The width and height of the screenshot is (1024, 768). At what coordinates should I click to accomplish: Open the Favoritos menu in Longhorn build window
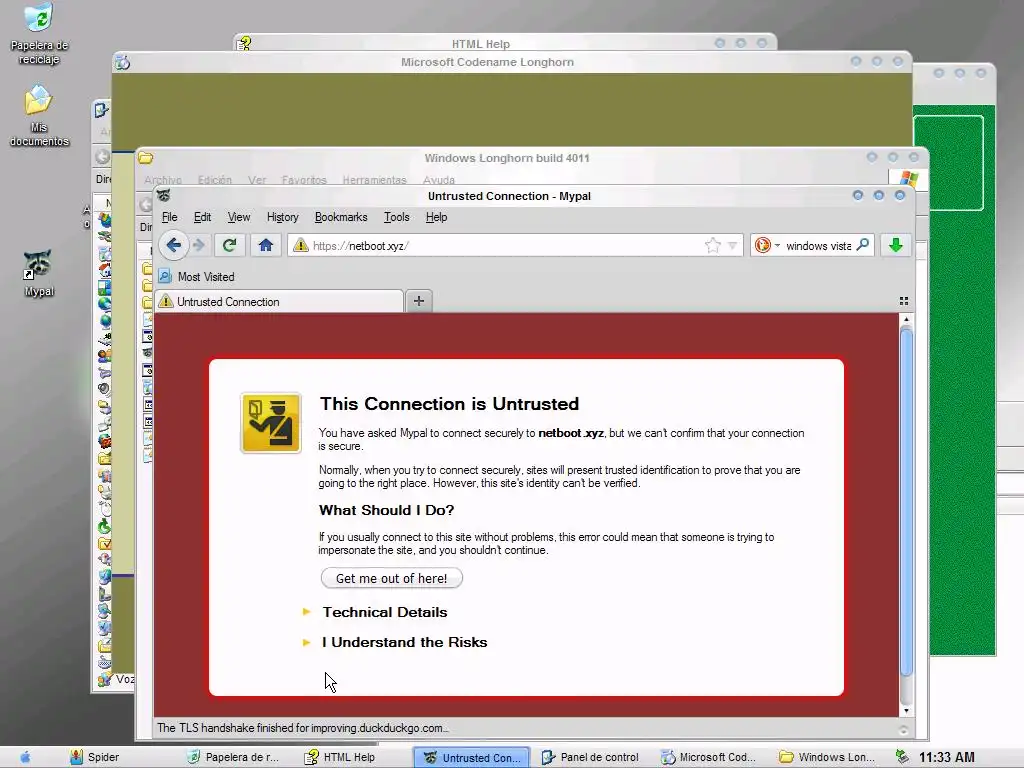tap(304, 180)
